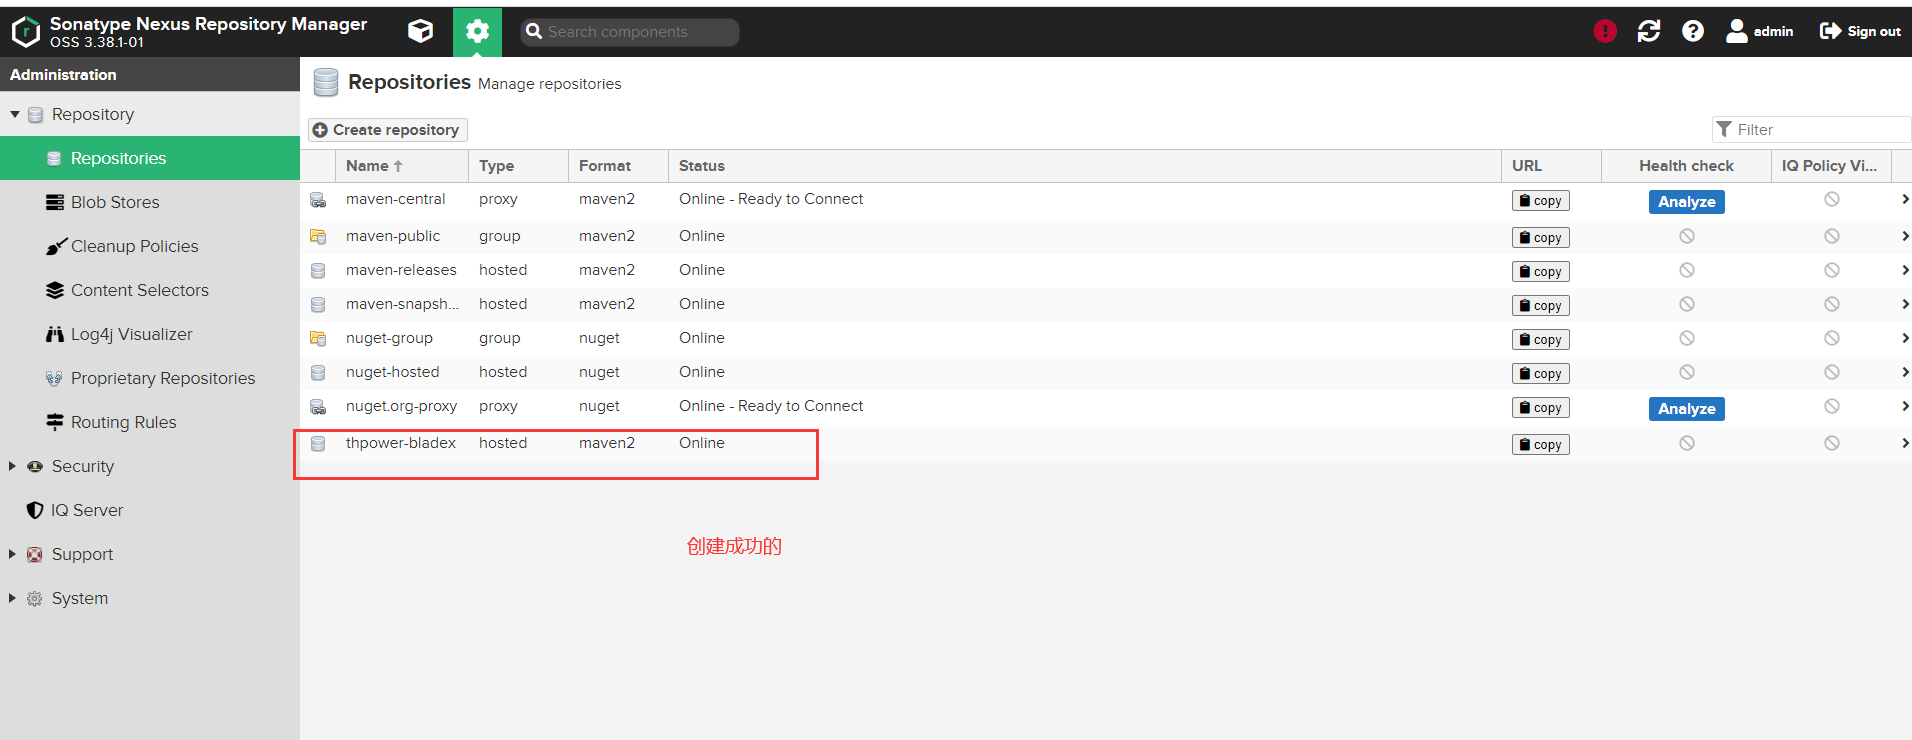
Task: Collapse the Repository tree node
Action: [x=15, y=114]
